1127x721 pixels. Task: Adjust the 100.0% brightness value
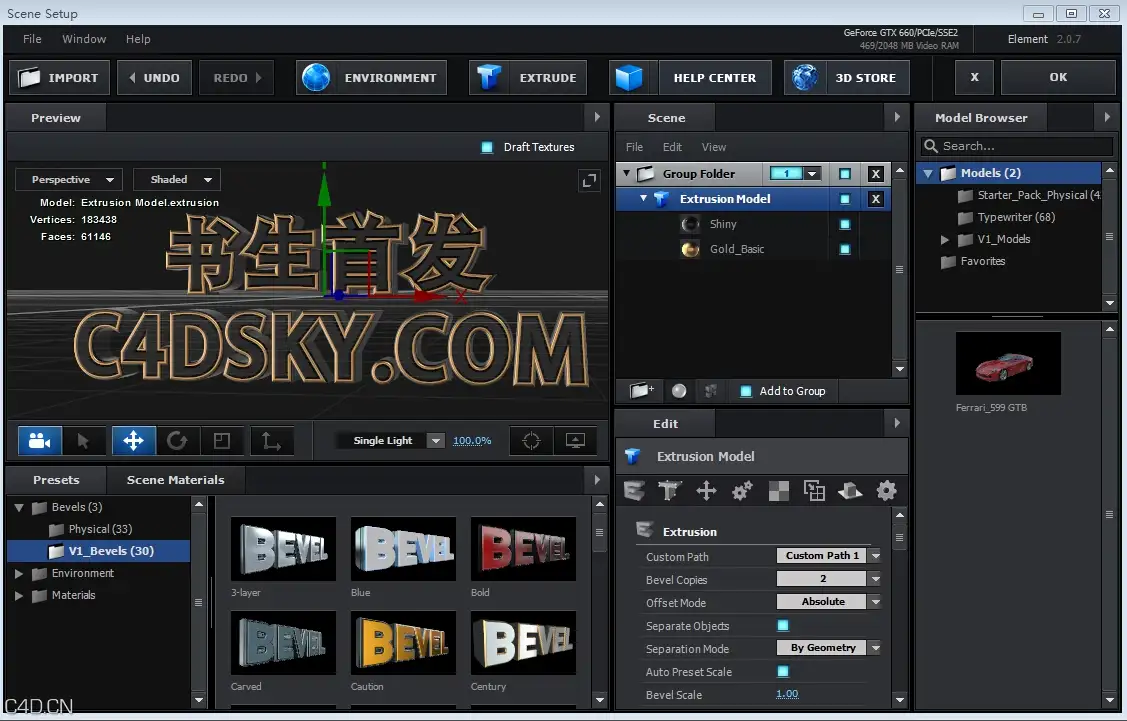coord(472,441)
